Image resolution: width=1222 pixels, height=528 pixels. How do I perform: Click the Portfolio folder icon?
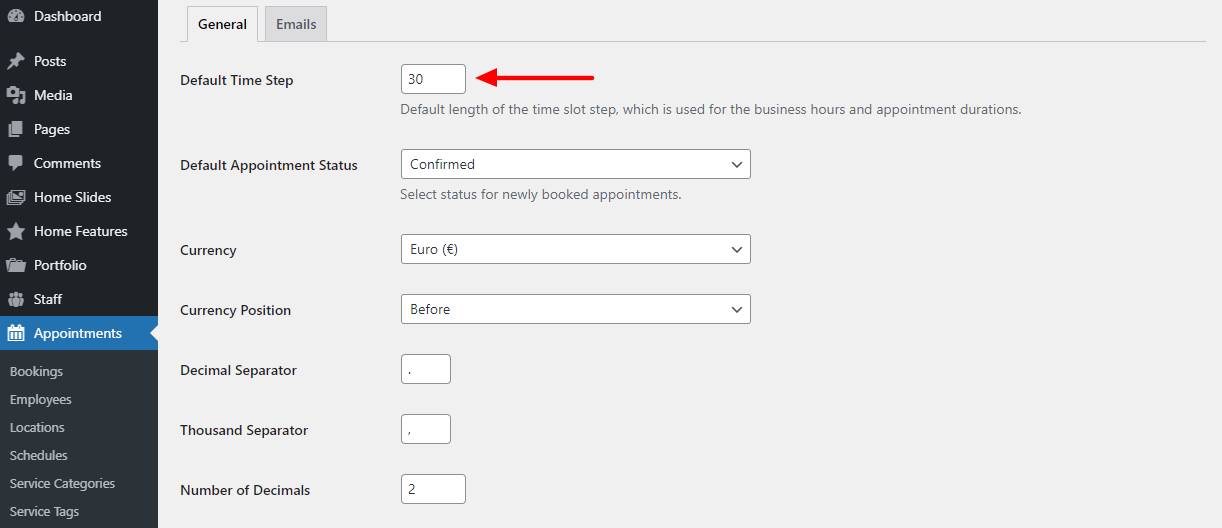16,265
